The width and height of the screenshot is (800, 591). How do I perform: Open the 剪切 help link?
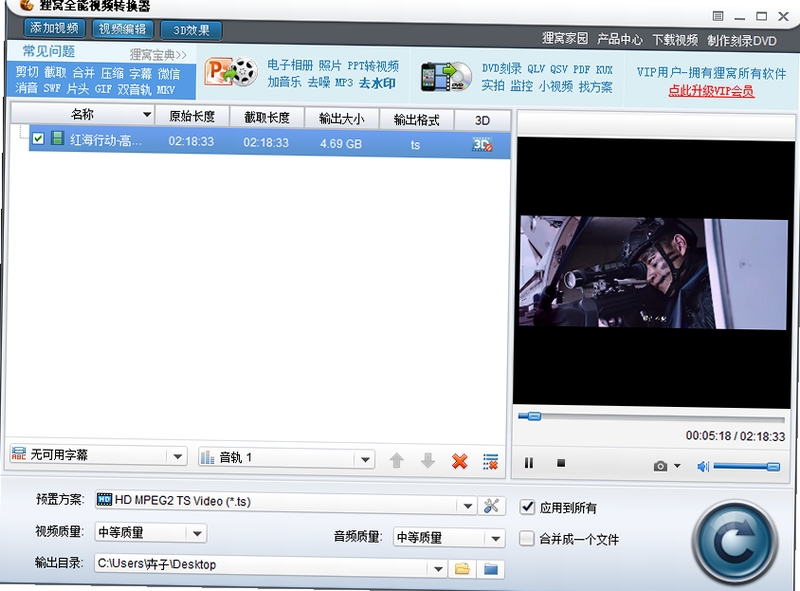(27, 72)
